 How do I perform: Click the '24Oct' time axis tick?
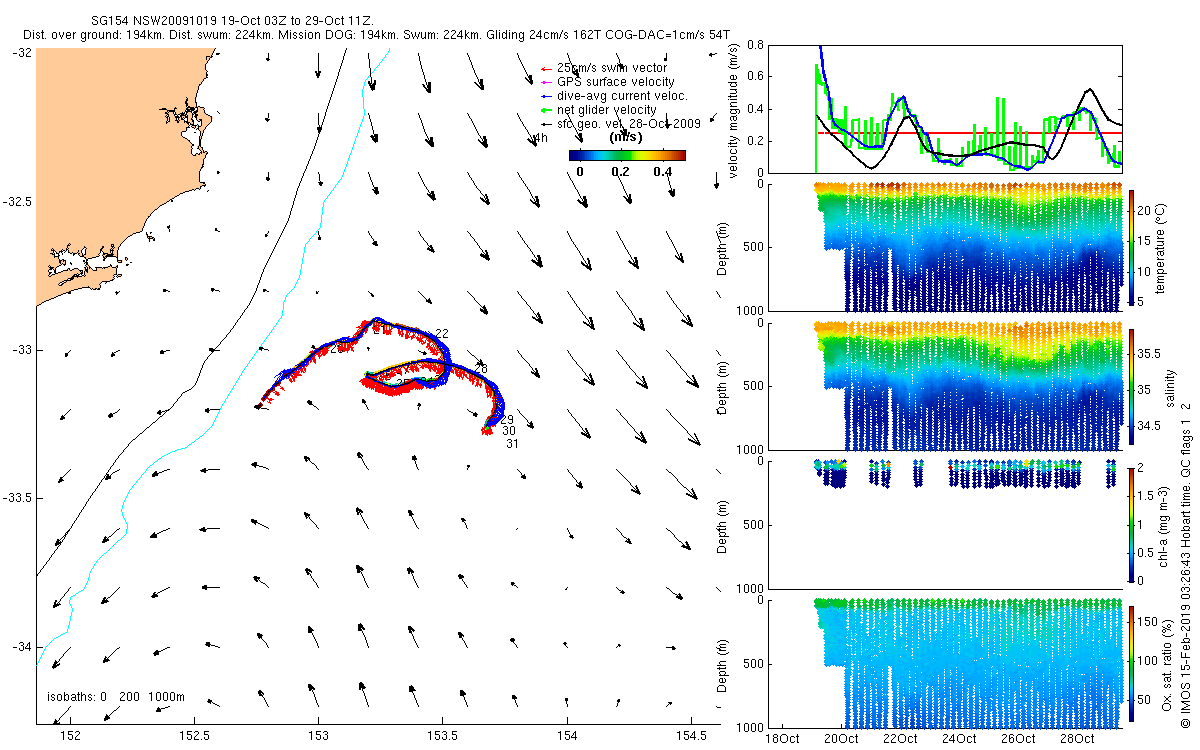pos(959,739)
